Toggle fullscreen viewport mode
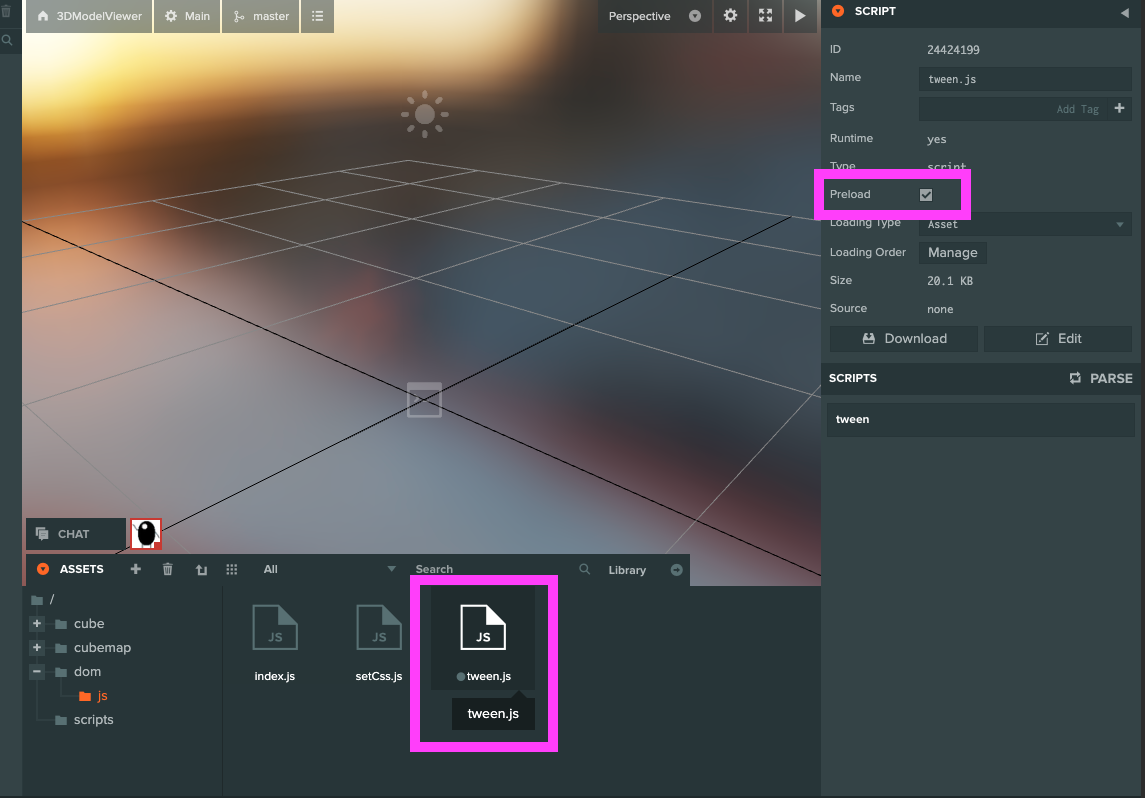This screenshot has width=1145, height=798. tap(765, 16)
